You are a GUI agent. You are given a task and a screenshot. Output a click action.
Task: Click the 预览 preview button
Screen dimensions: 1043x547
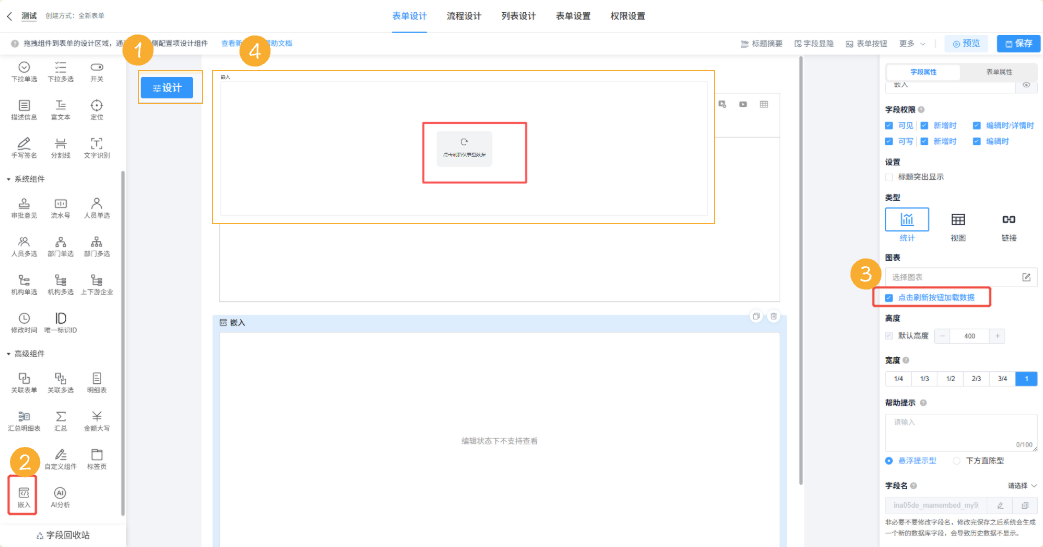966,44
